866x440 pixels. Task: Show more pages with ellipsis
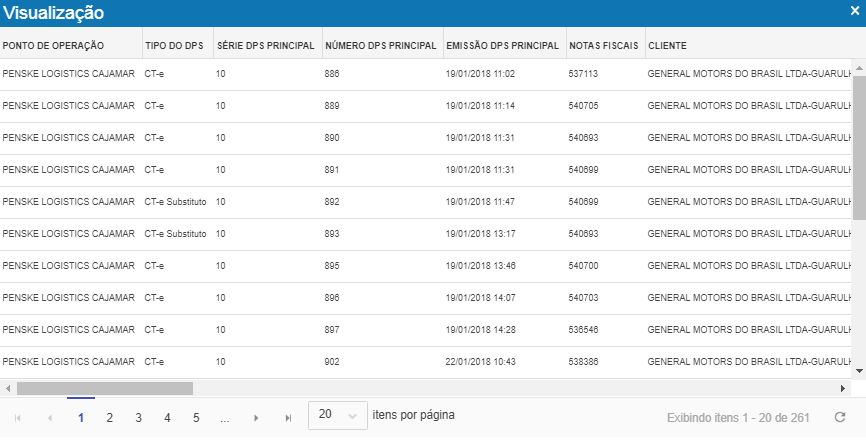click(x=224, y=418)
